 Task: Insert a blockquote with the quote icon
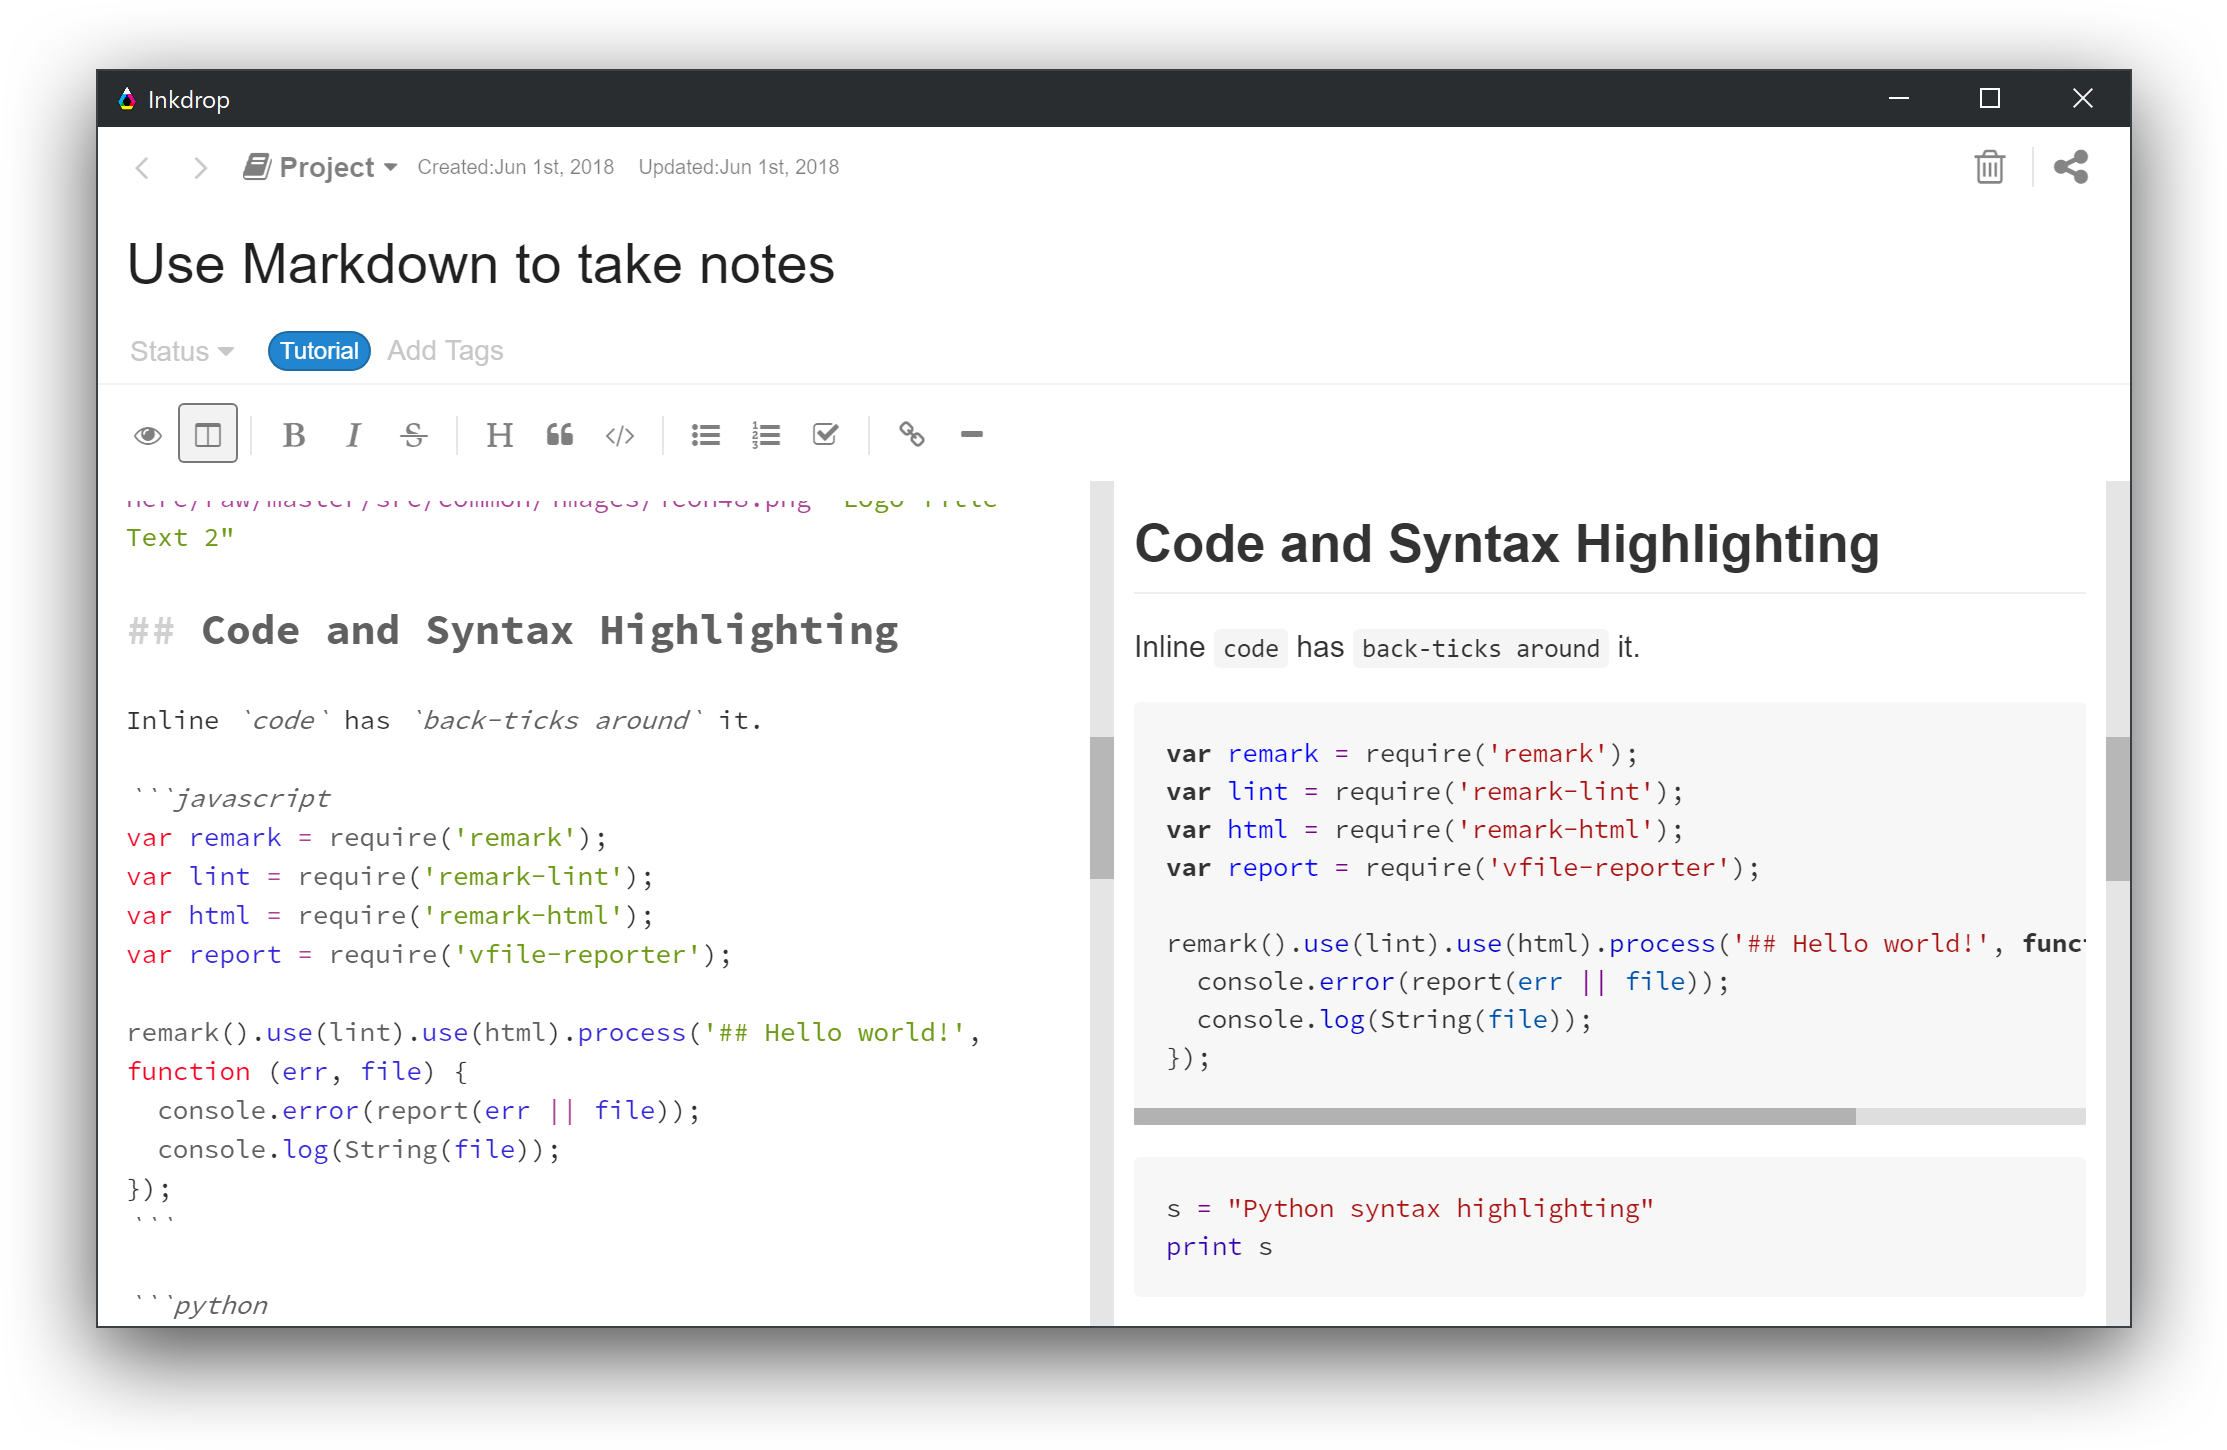[x=560, y=435]
